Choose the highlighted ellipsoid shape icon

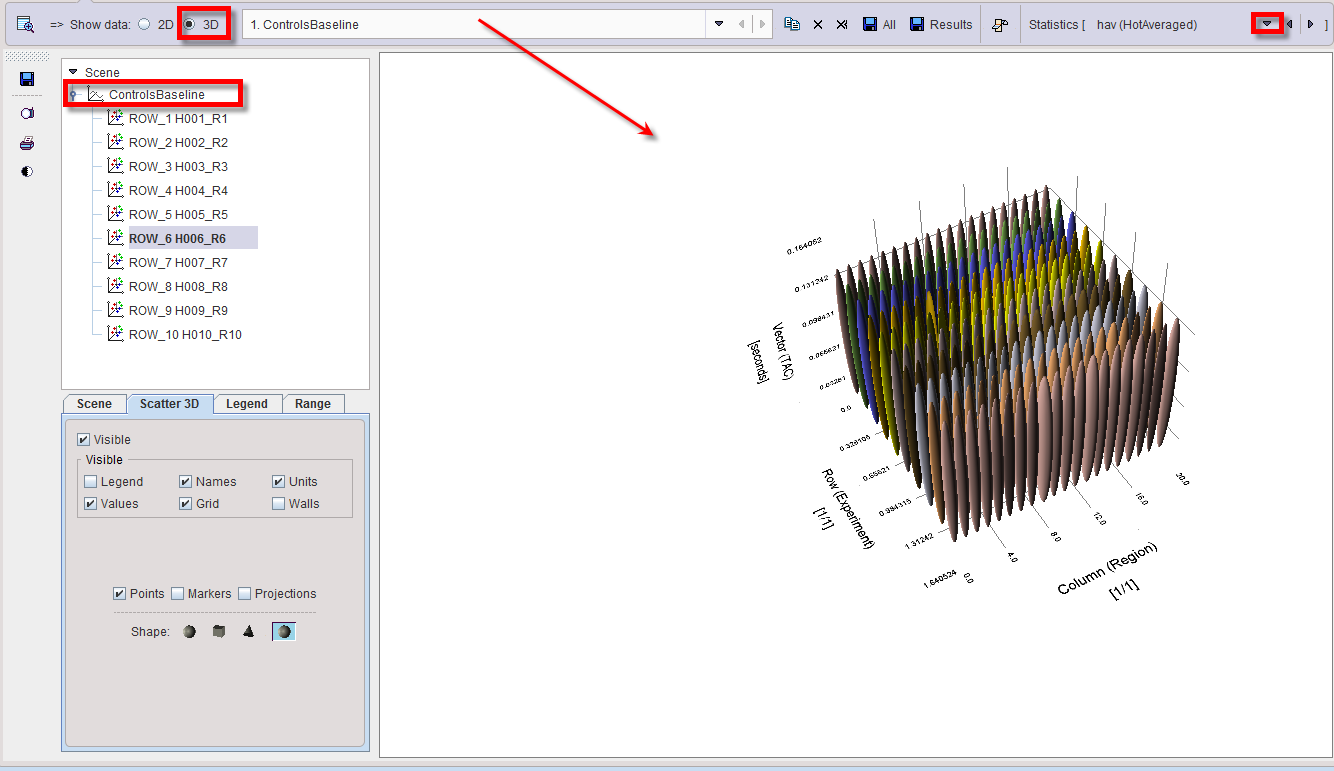coord(284,632)
